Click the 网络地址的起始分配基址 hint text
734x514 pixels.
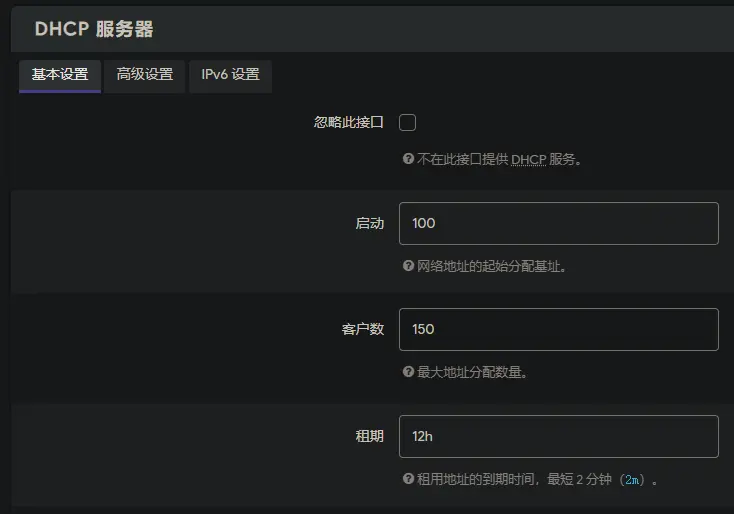492,266
